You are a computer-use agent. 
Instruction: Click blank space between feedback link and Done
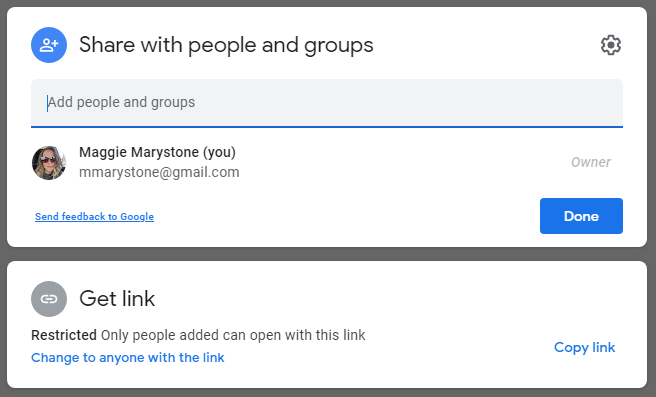coord(347,216)
